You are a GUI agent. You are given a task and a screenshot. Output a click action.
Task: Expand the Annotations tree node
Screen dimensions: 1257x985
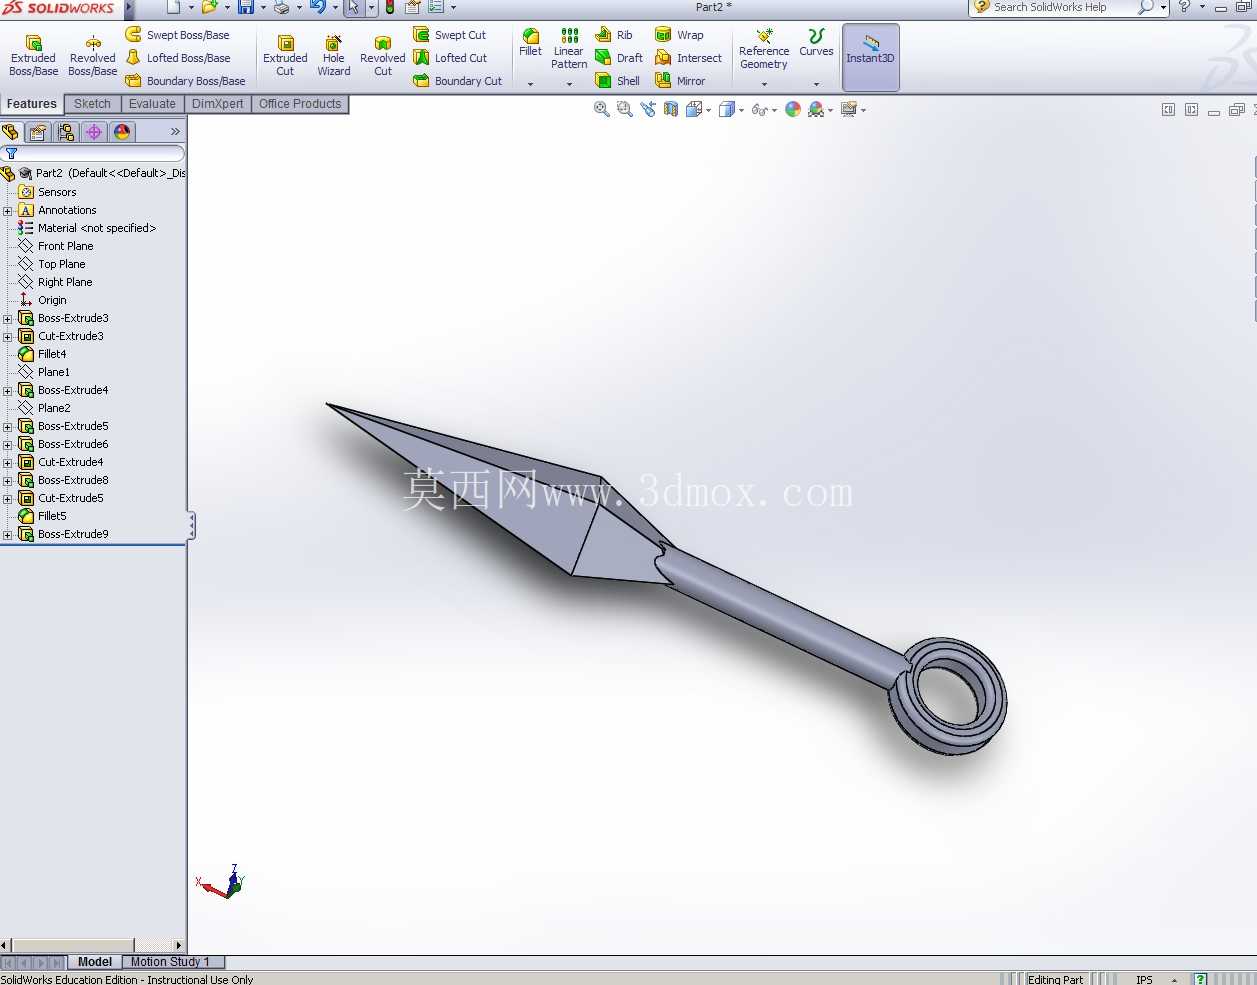[8, 211]
